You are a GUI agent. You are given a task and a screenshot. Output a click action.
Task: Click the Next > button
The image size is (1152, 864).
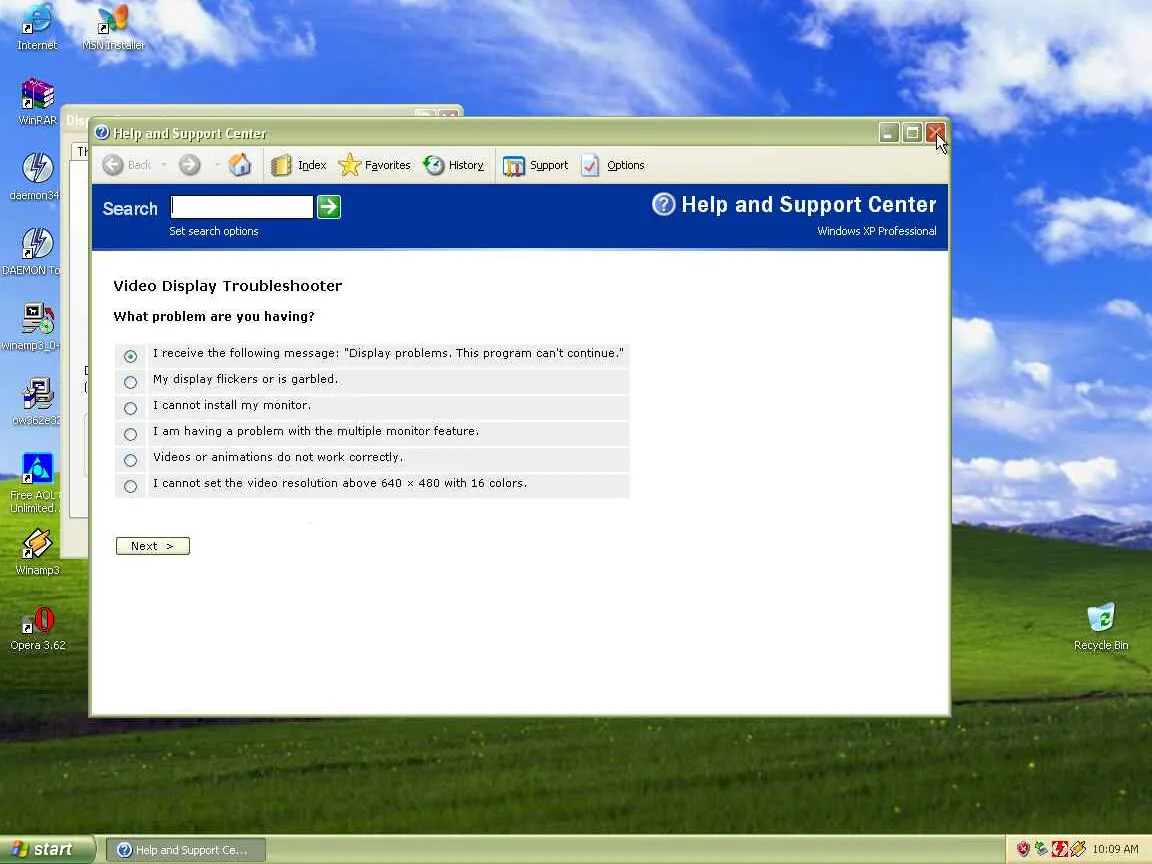pyautogui.click(x=153, y=546)
